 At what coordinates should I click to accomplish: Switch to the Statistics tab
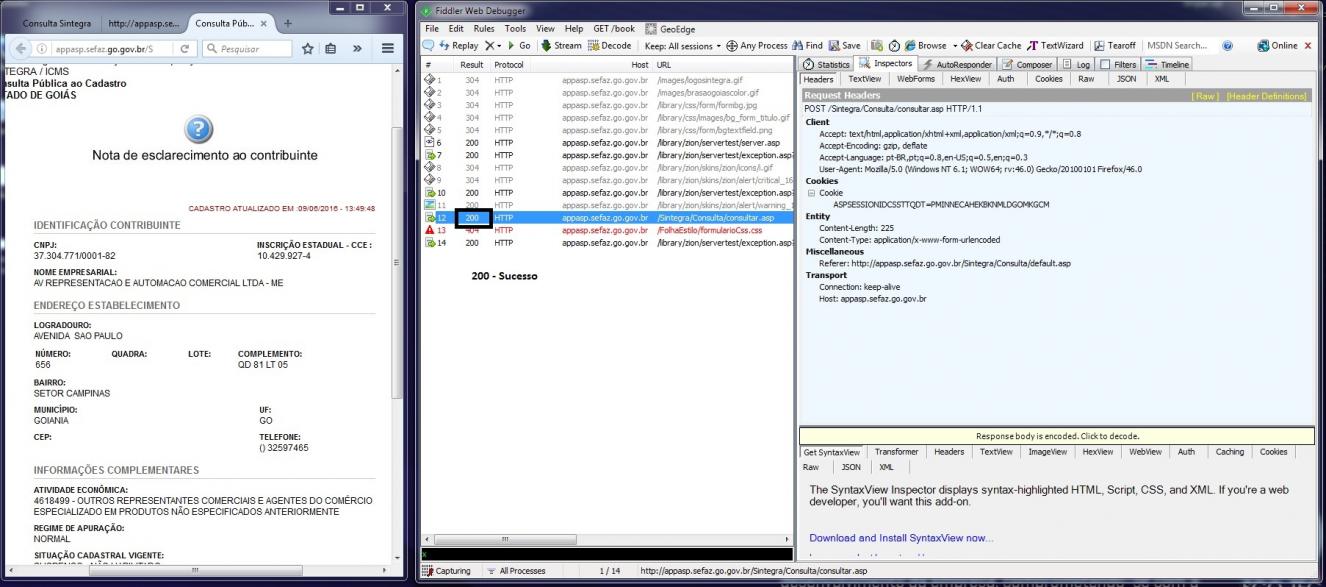tap(828, 64)
